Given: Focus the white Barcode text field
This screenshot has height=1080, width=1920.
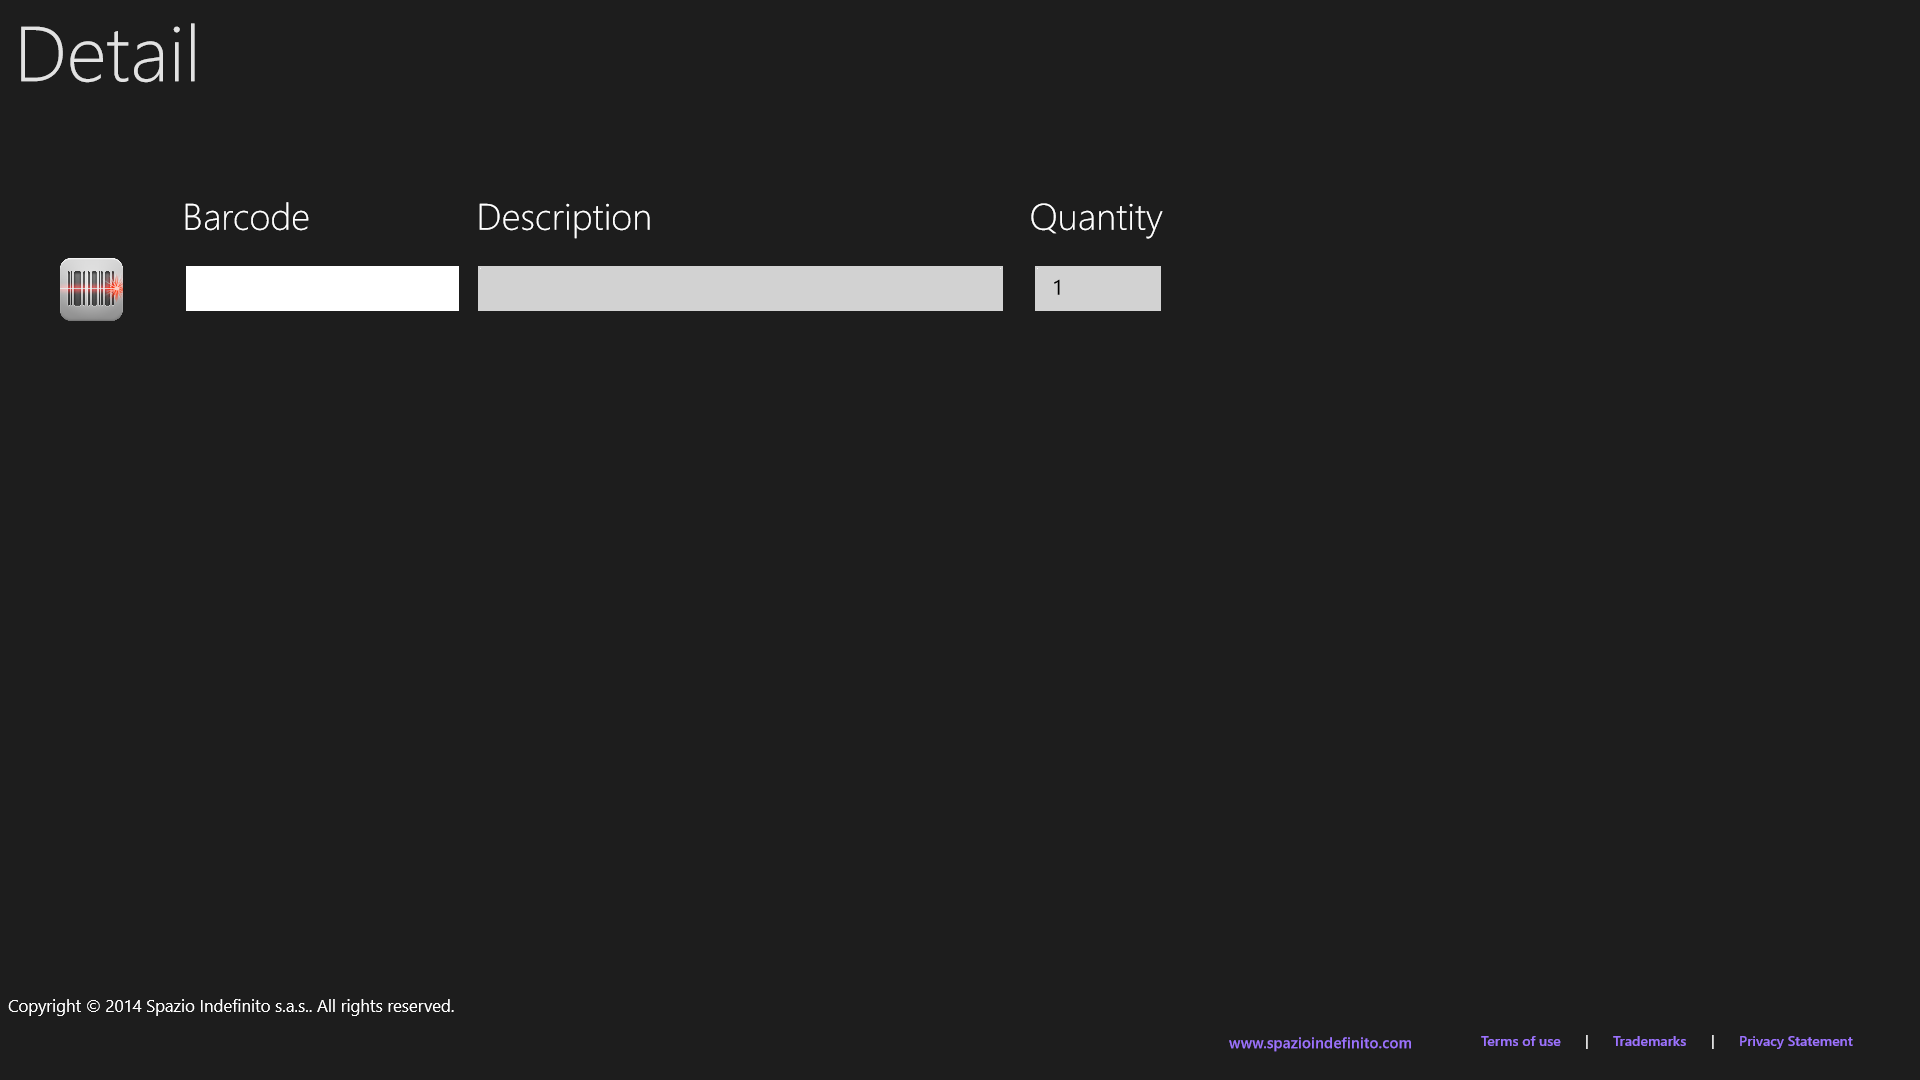Looking at the screenshot, I should [x=322, y=288].
